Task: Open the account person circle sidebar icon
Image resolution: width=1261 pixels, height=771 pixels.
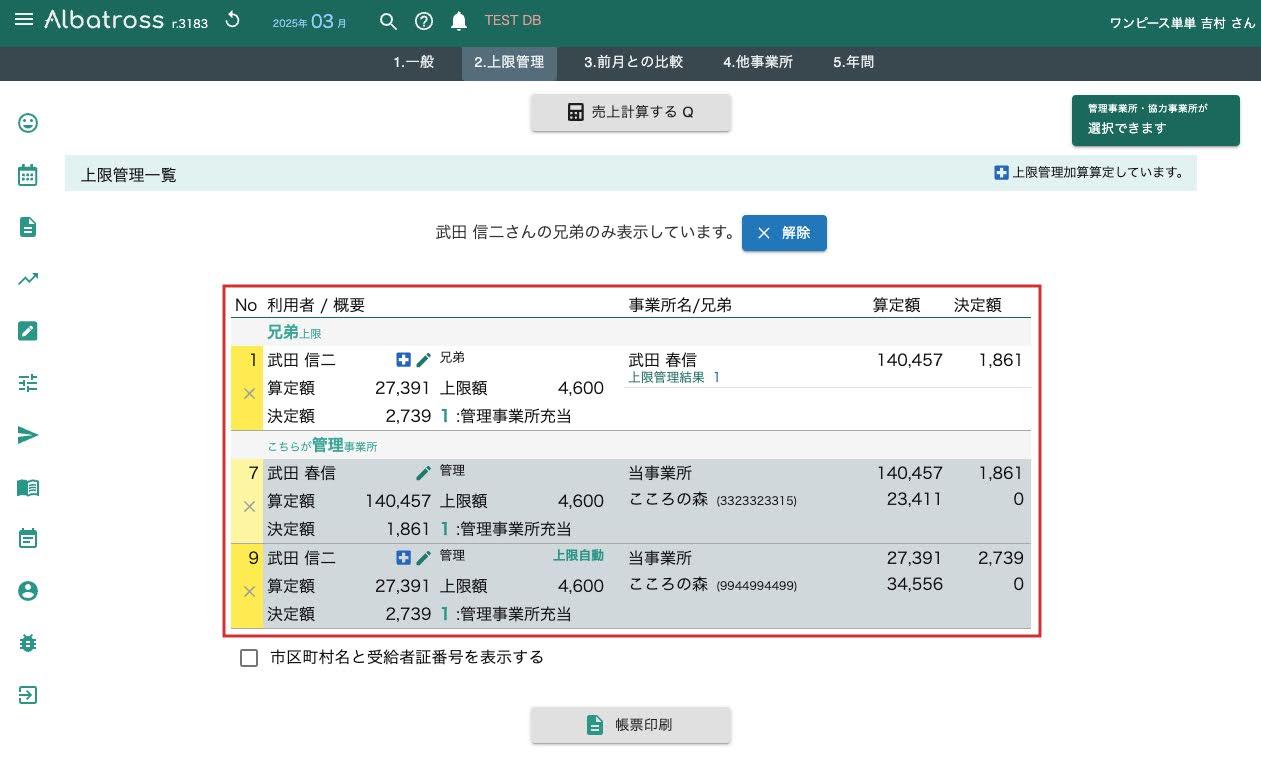Action: 28,591
